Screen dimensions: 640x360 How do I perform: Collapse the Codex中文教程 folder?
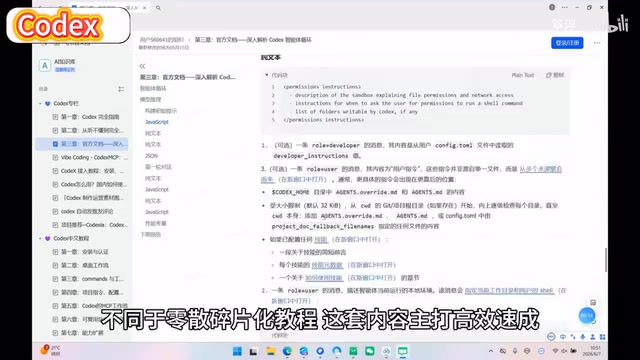(40, 238)
